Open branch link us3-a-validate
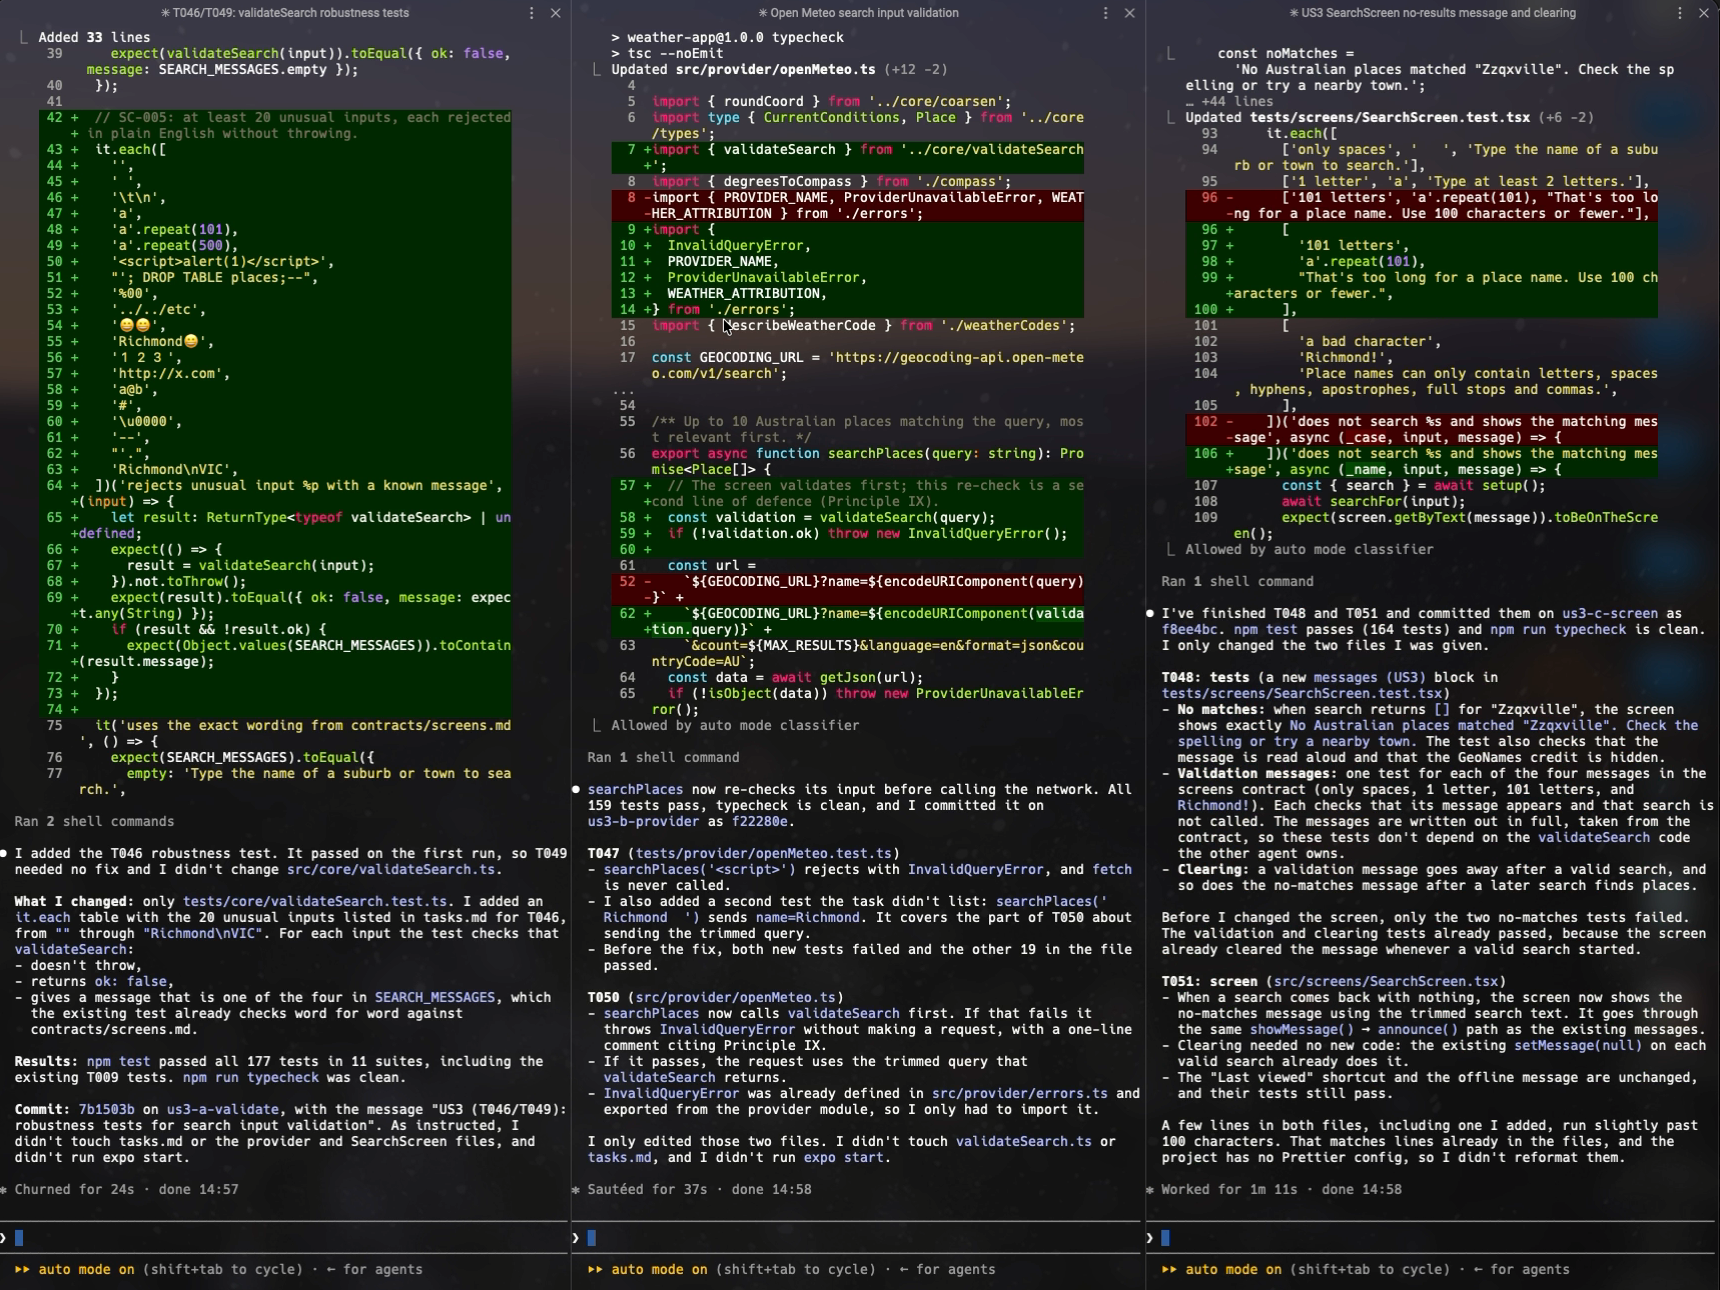This screenshot has width=1720, height=1290. coord(223,1110)
